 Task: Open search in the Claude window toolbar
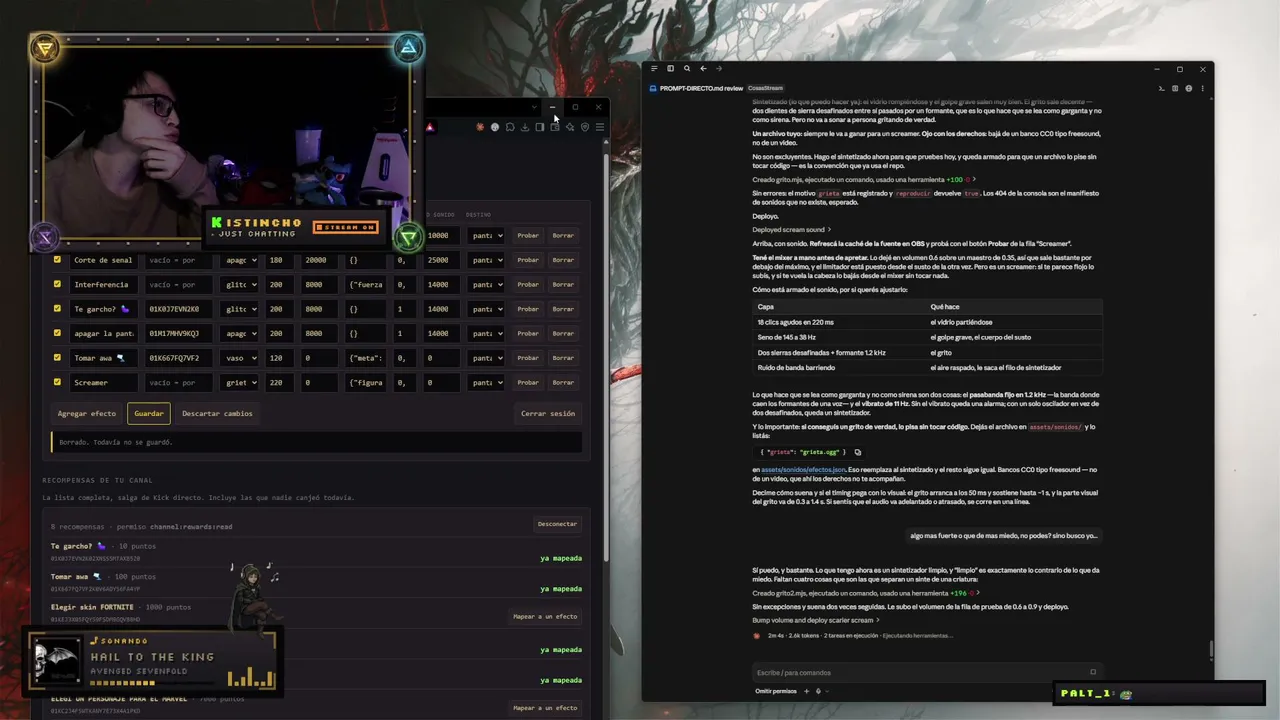(686, 69)
